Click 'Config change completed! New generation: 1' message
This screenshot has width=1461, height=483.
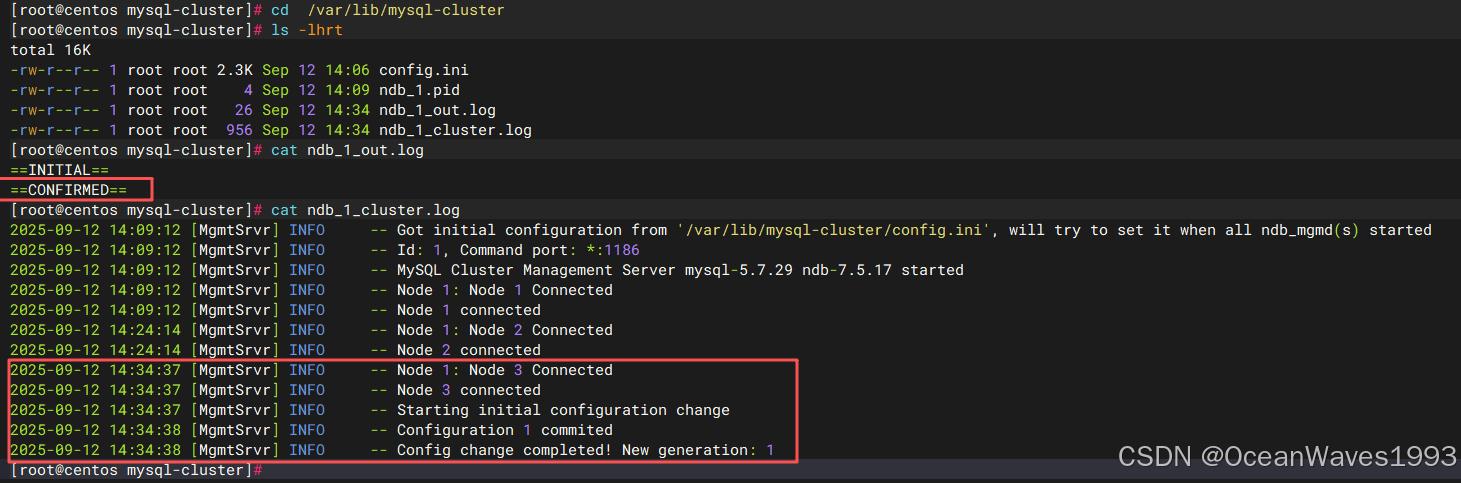[x=586, y=450]
